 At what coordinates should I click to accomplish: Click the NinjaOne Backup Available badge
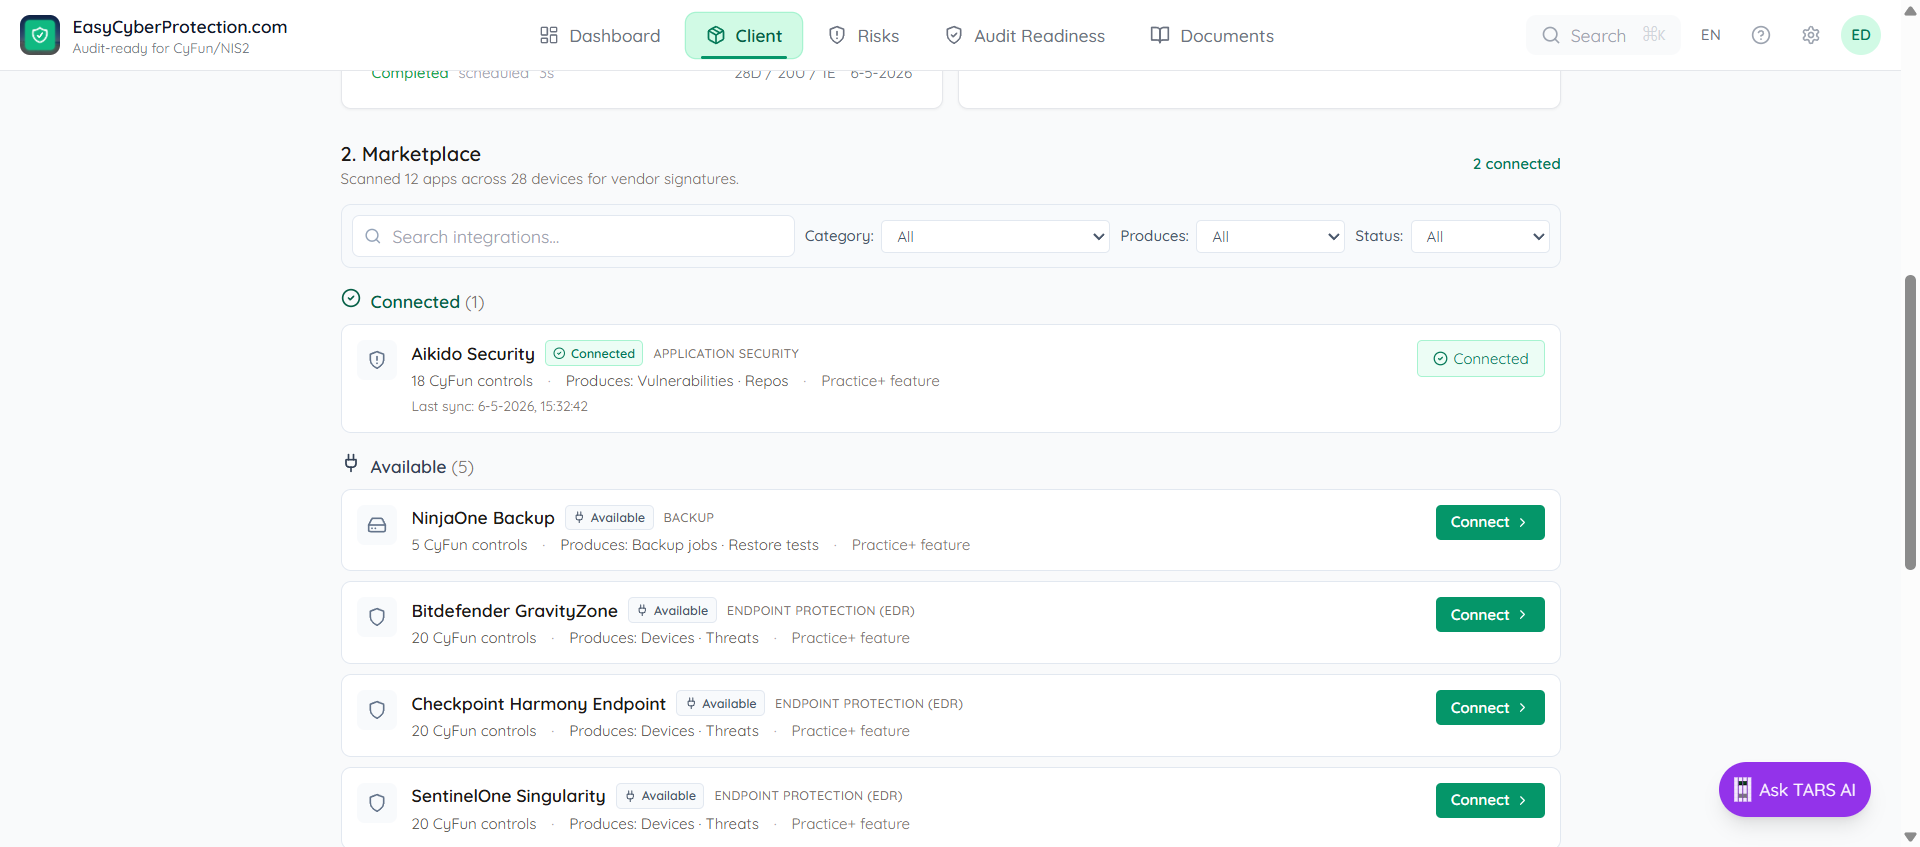pos(609,518)
